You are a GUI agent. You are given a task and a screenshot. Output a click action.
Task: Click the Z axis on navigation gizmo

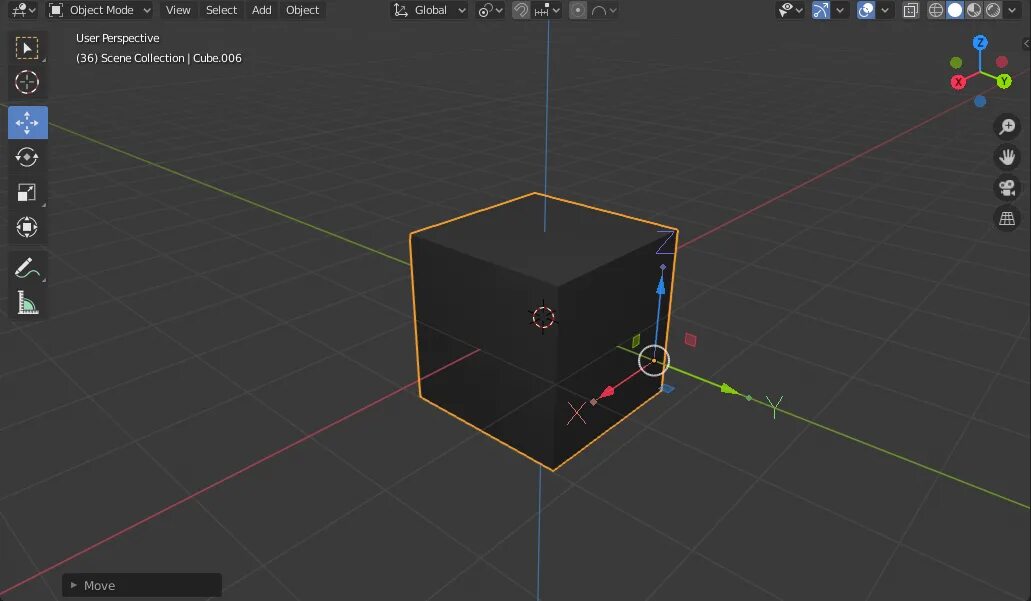point(980,43)
